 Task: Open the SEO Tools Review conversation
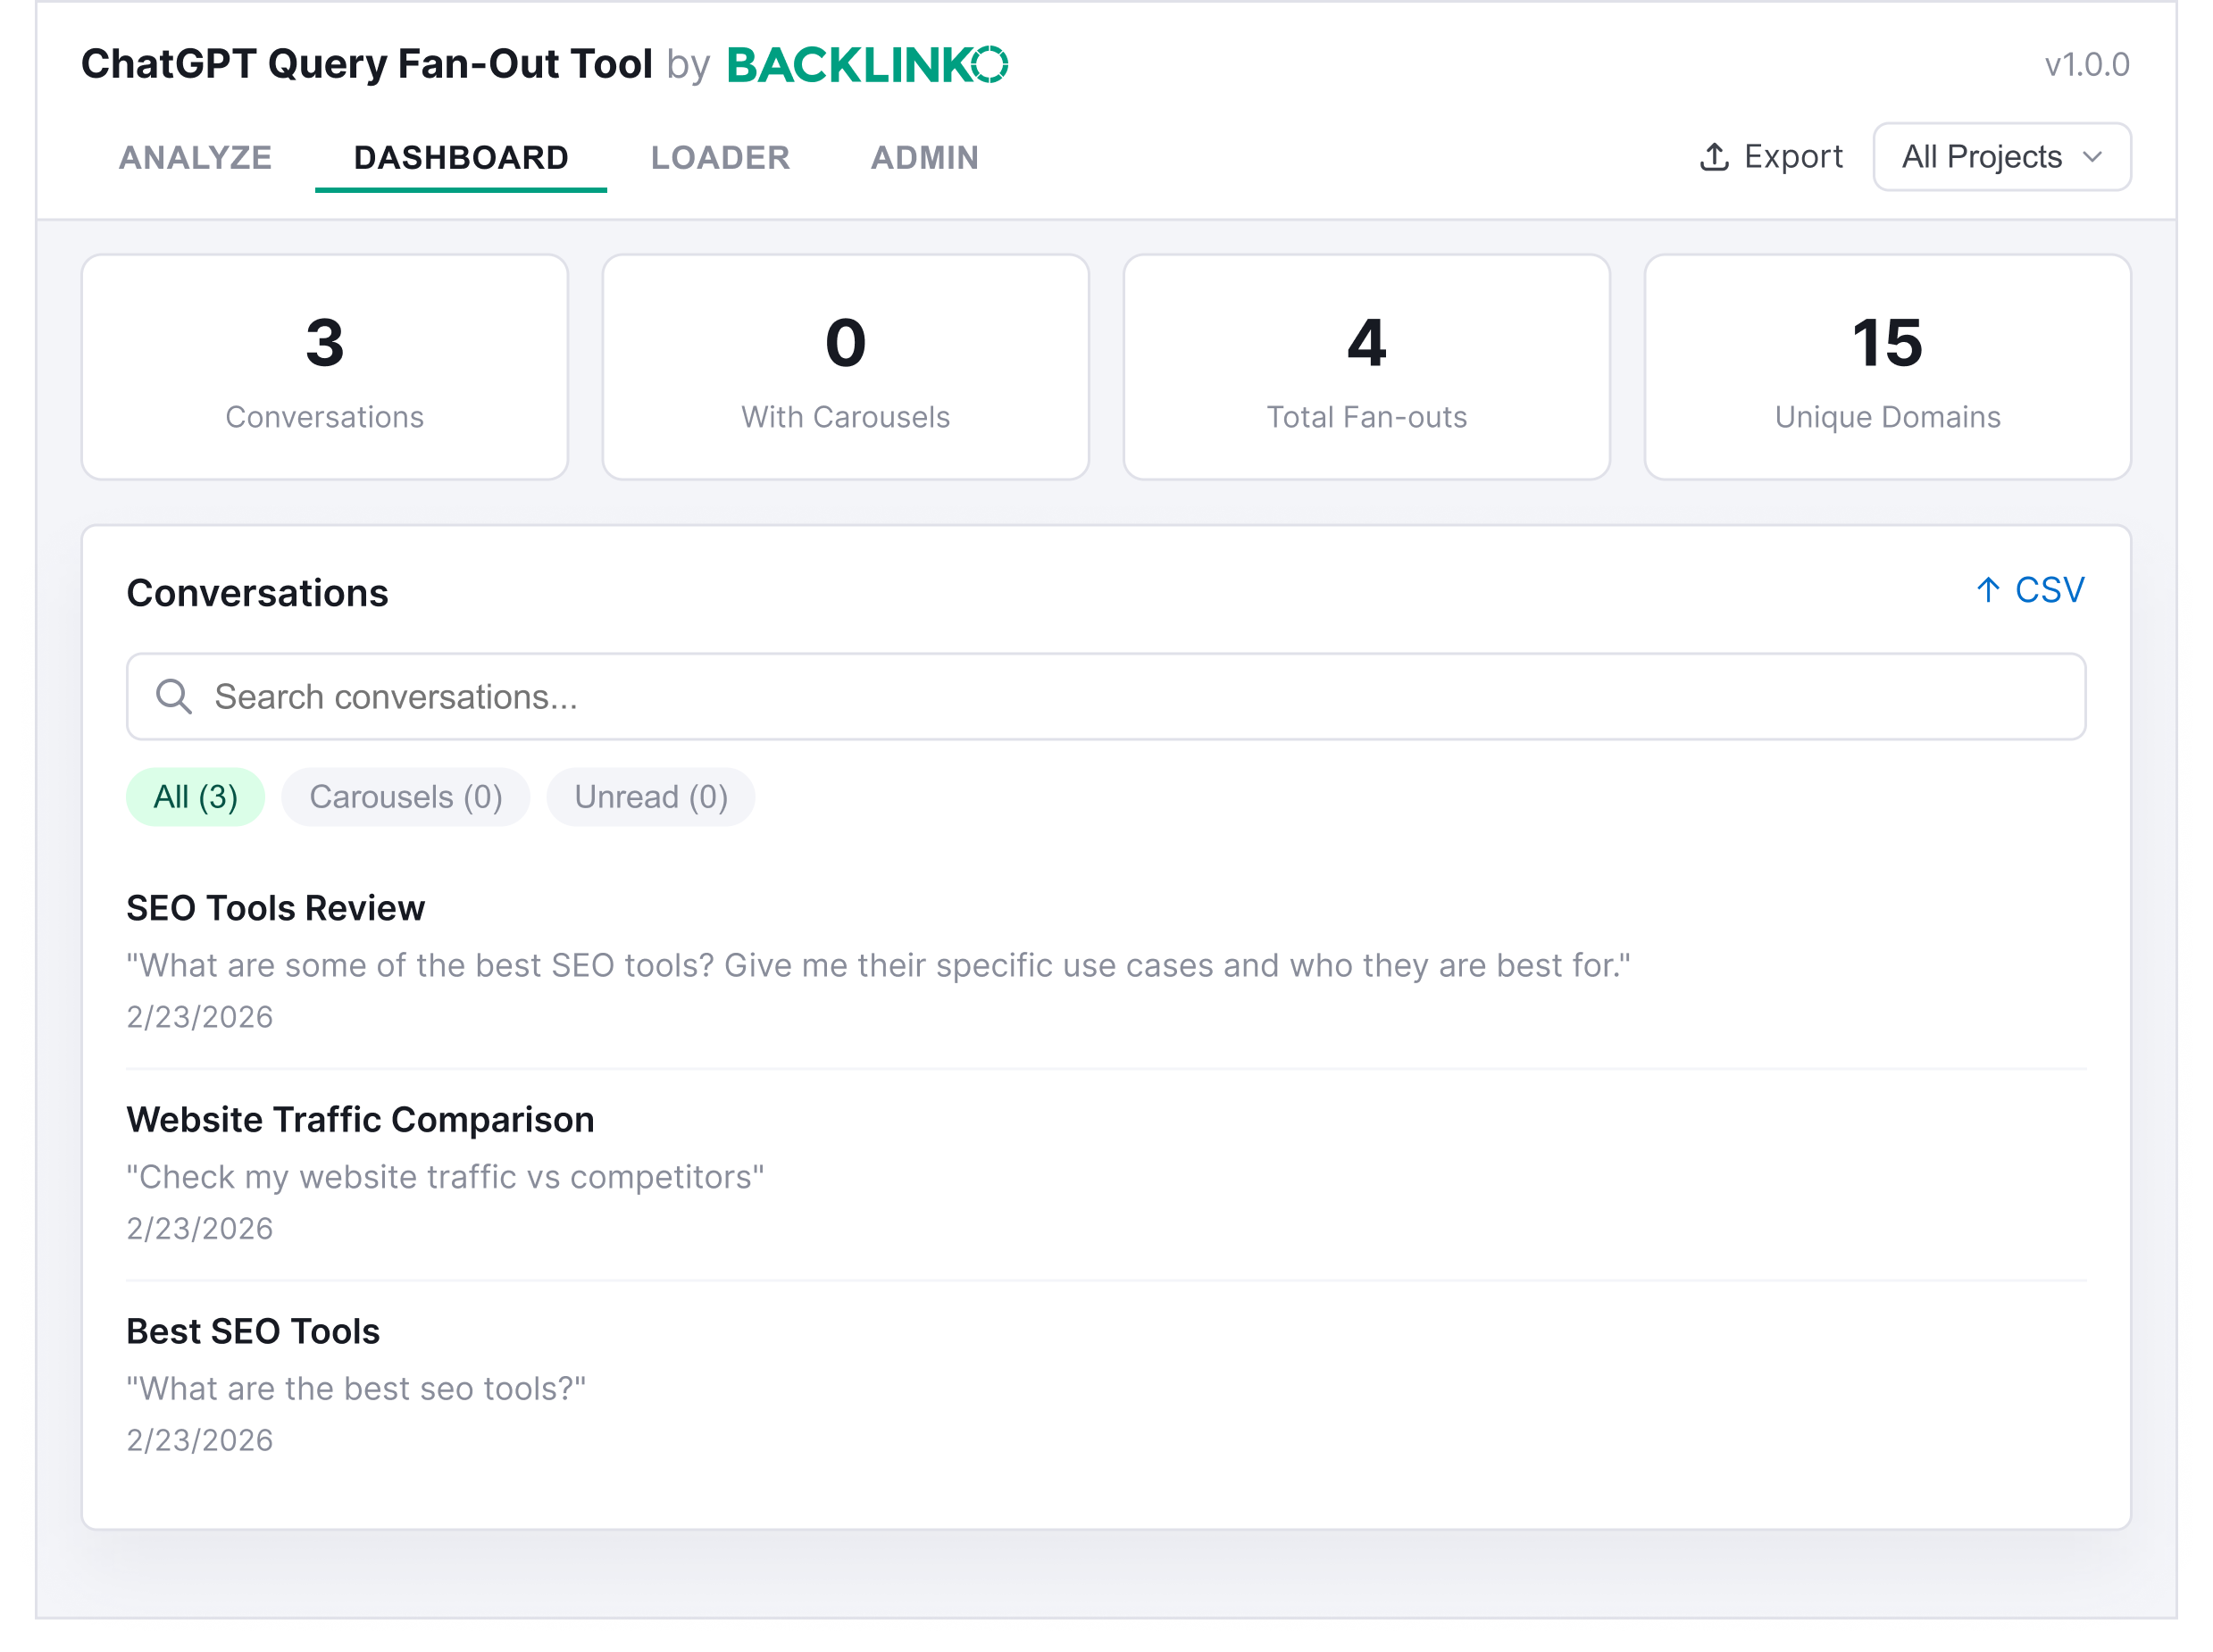[x=275, y=908]
